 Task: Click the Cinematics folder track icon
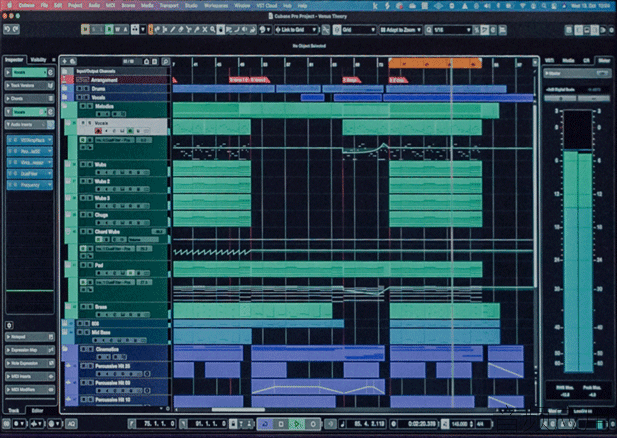coord(65,349)
